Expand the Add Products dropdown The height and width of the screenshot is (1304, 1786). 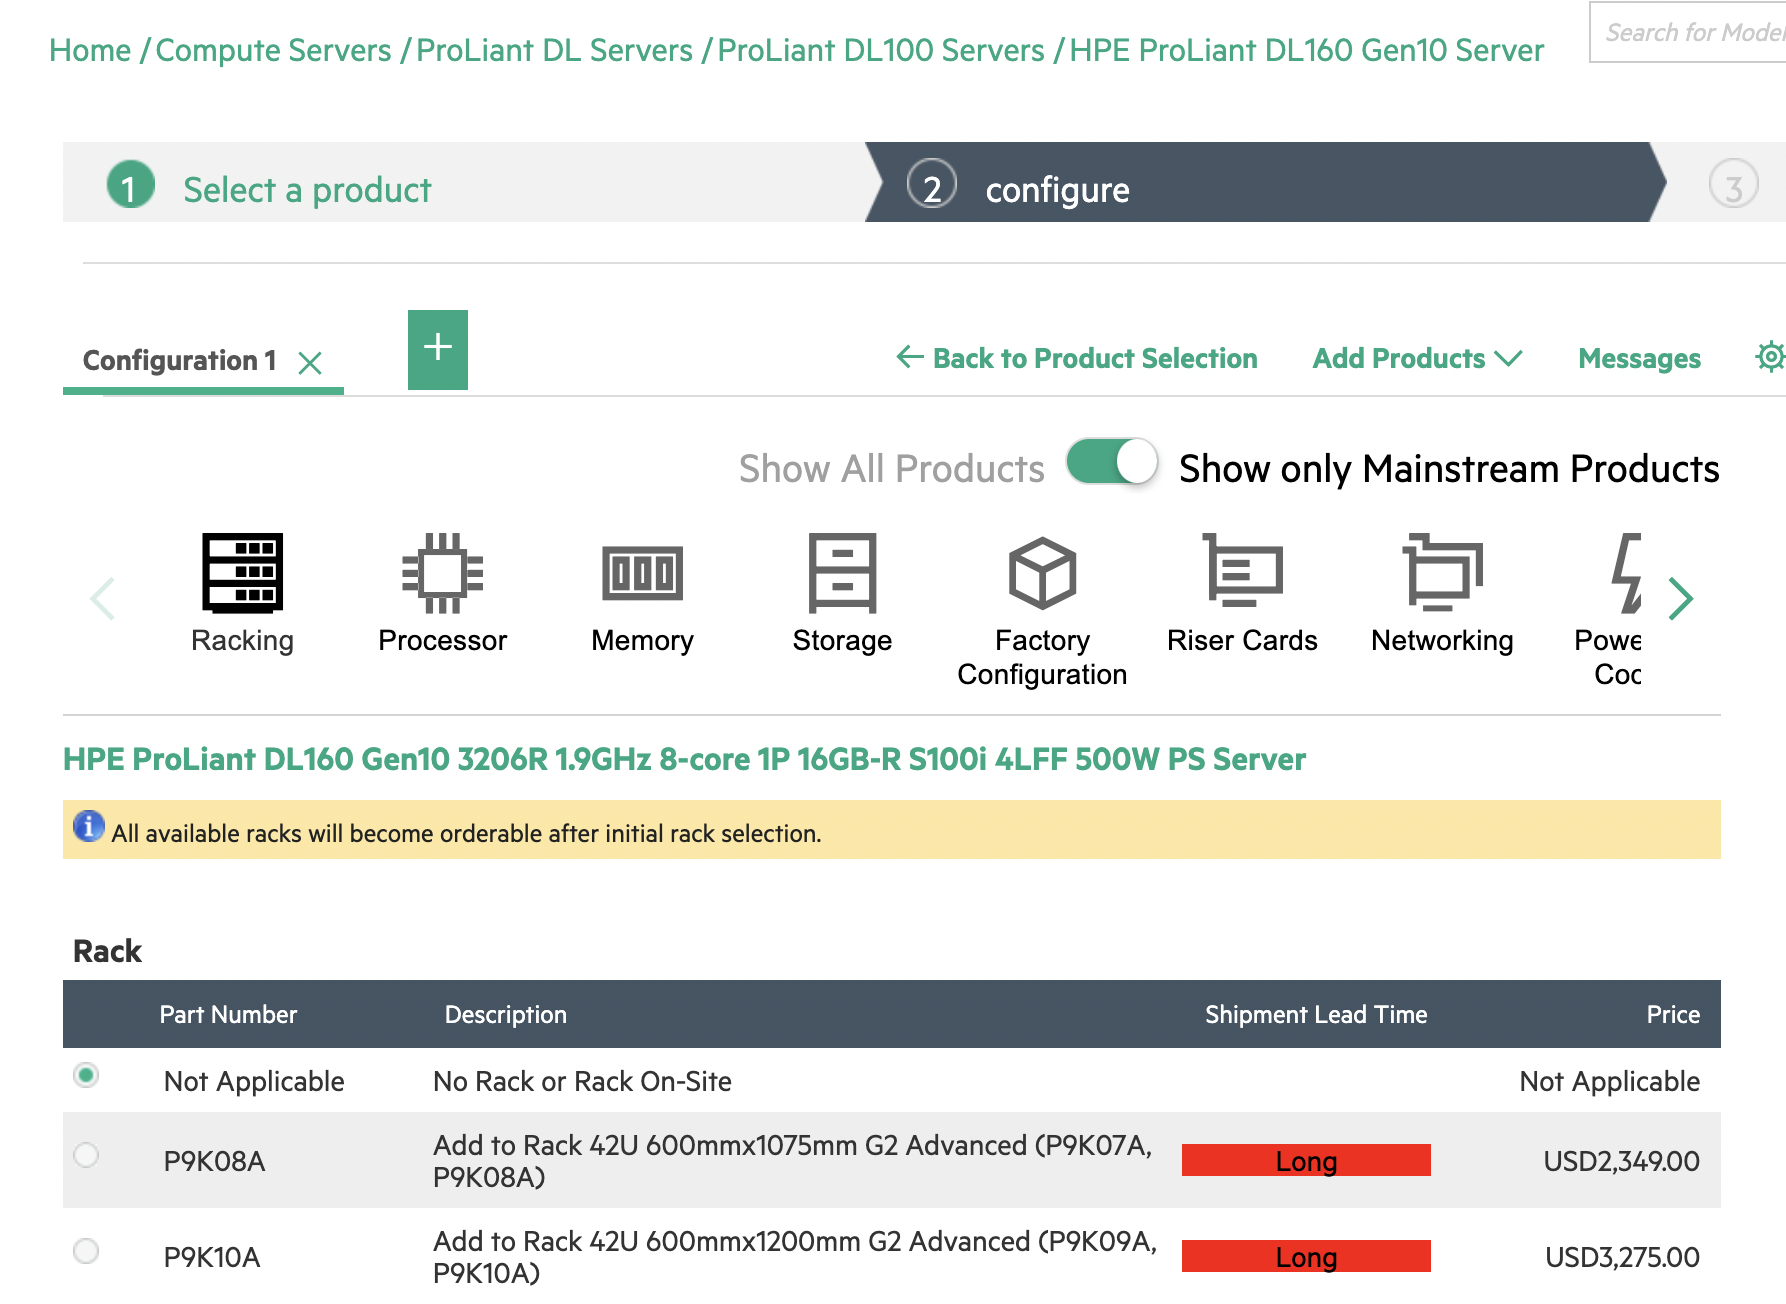pos(1417,358)
